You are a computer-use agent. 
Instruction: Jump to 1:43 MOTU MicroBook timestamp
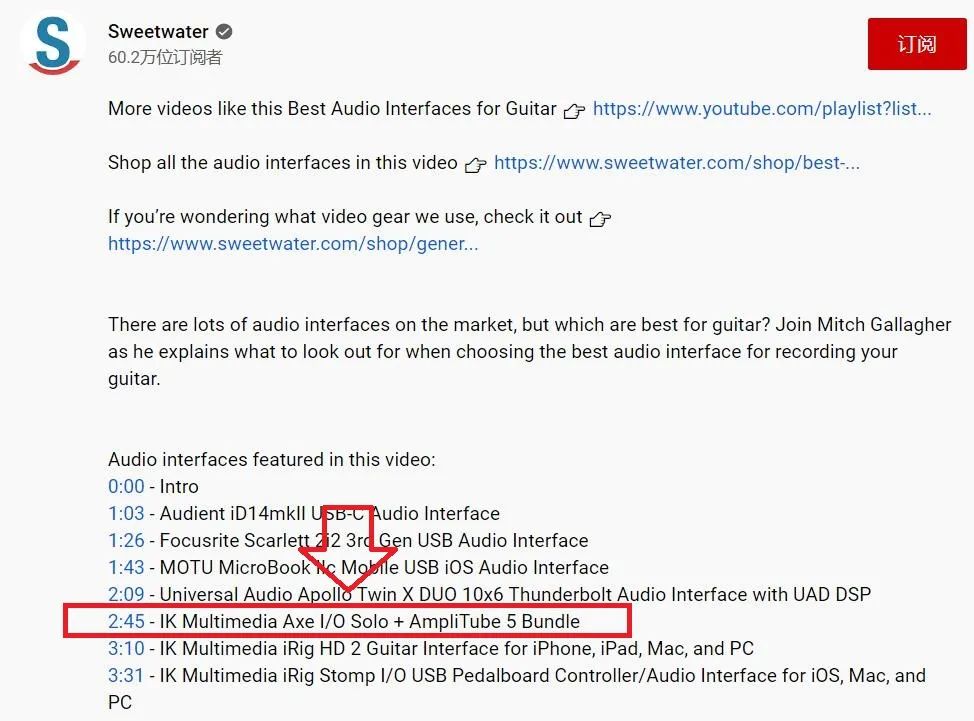point(126,568)
